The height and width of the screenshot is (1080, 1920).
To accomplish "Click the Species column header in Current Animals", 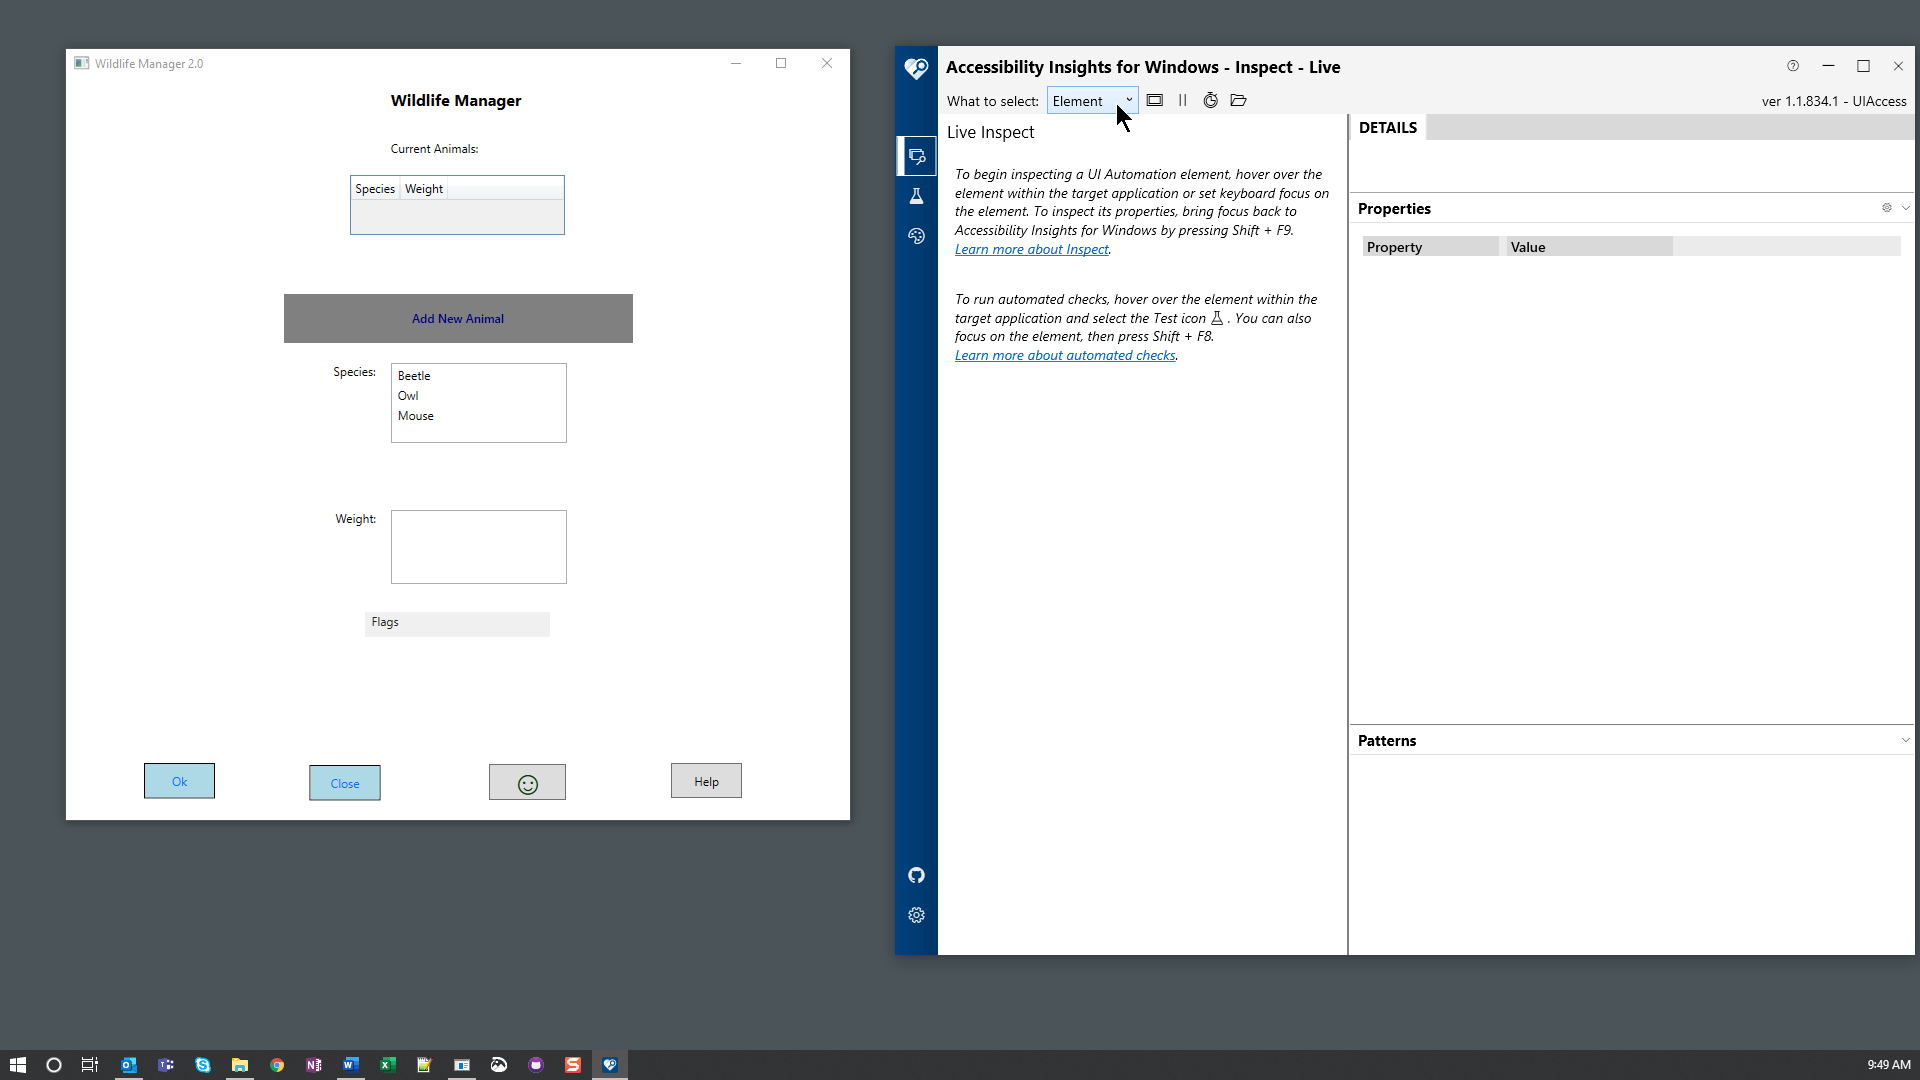I will pos(375,189).
